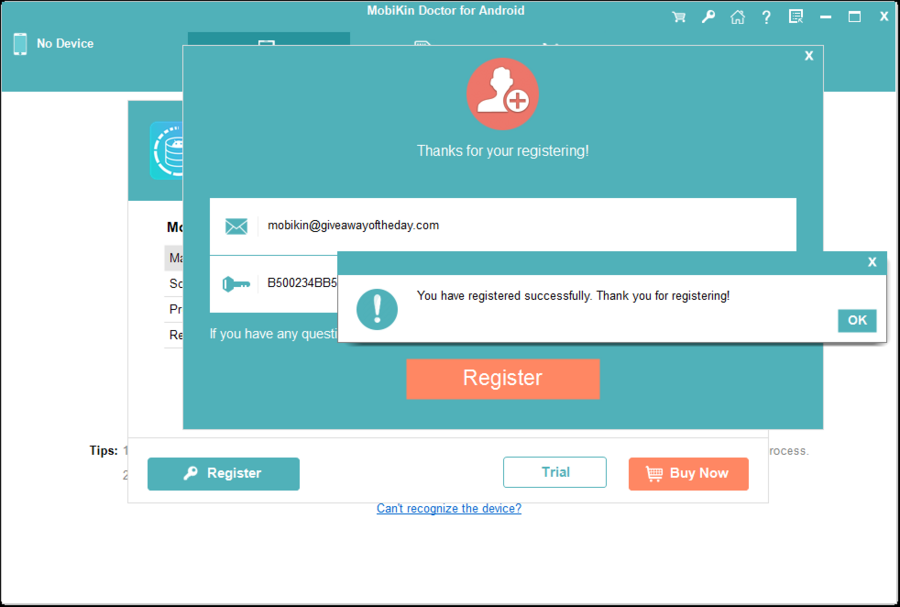Close the registration success popup with X
The image size is (900, 607).
click(x=871, y=261)
